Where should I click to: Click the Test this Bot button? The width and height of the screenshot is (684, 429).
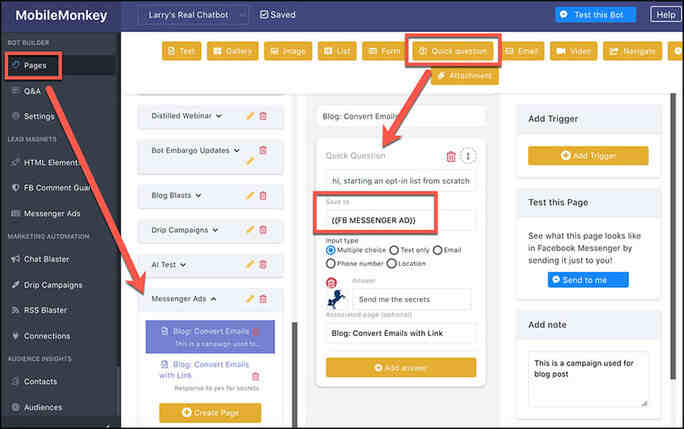pyautogui.click(x=595, y=15)
